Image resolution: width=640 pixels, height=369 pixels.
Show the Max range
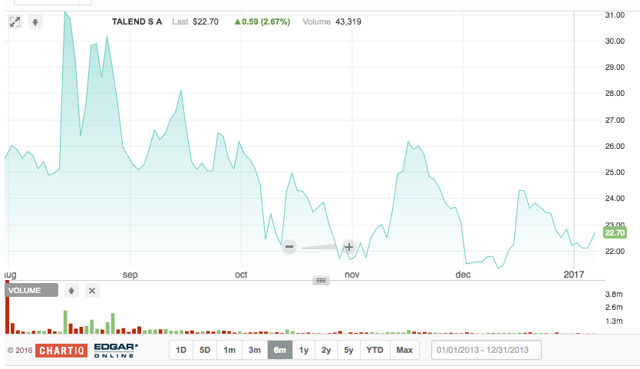pos(404,350)
